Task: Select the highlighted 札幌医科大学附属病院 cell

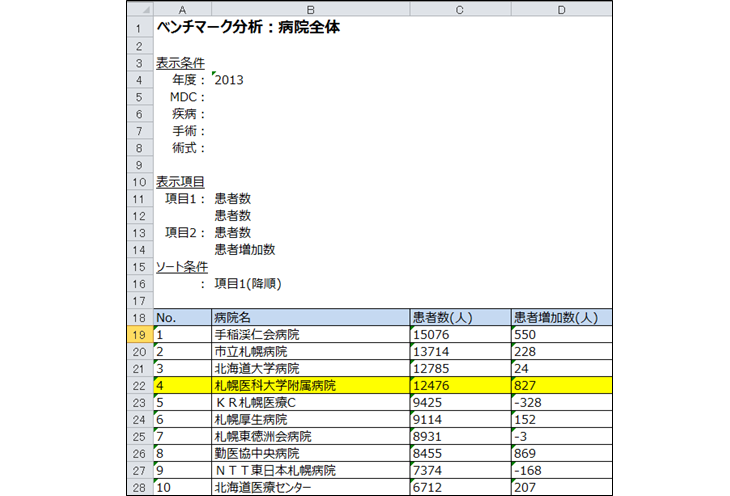Action: point(311,386)
